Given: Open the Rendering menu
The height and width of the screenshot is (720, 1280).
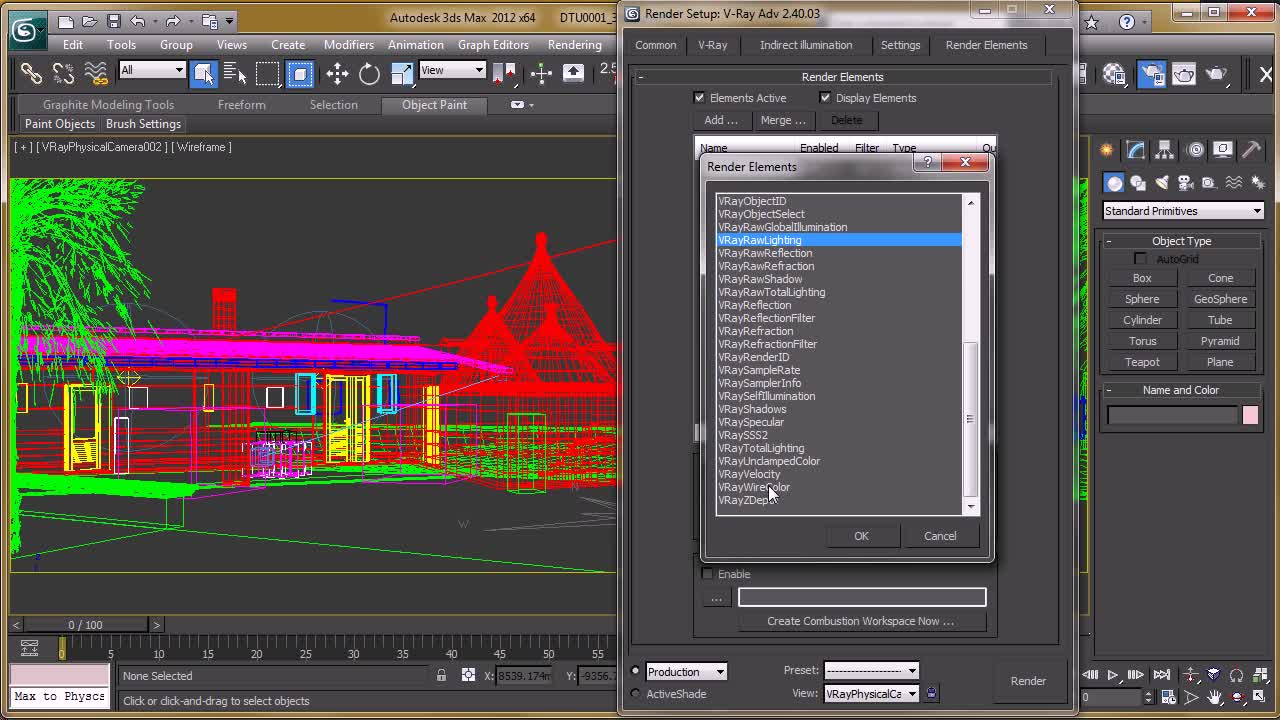Looking at the screenshot, I should click(x=575, y=45).
